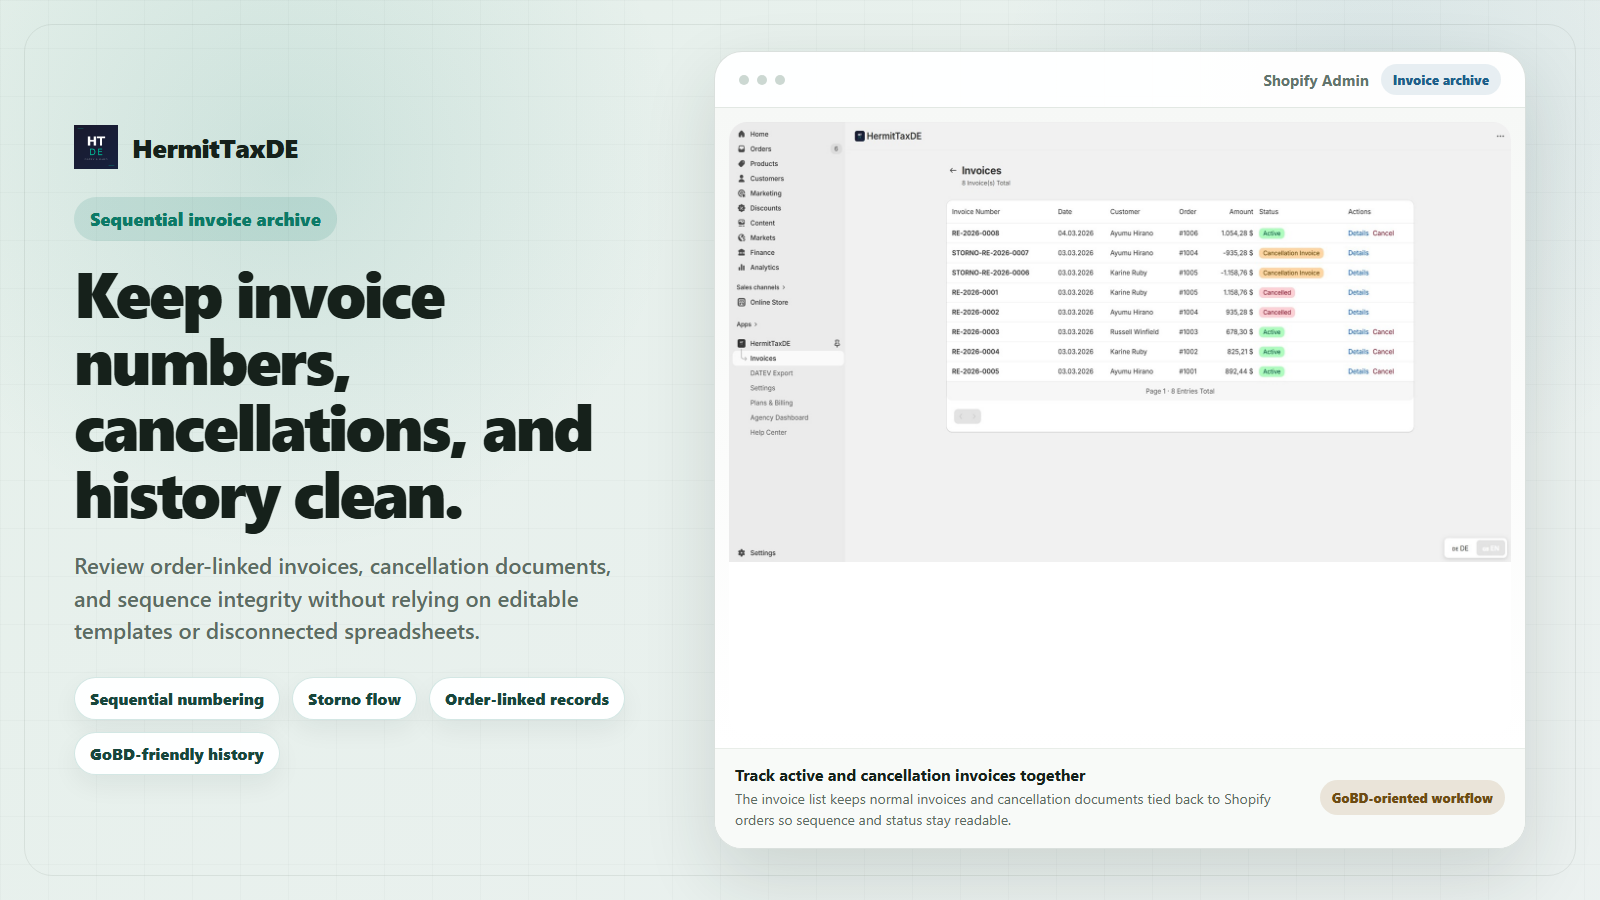The width and height of the screenshot is (1600, 900).
Task: Click Cancel for RE-2026-0005
Action: click(1383, 371)
